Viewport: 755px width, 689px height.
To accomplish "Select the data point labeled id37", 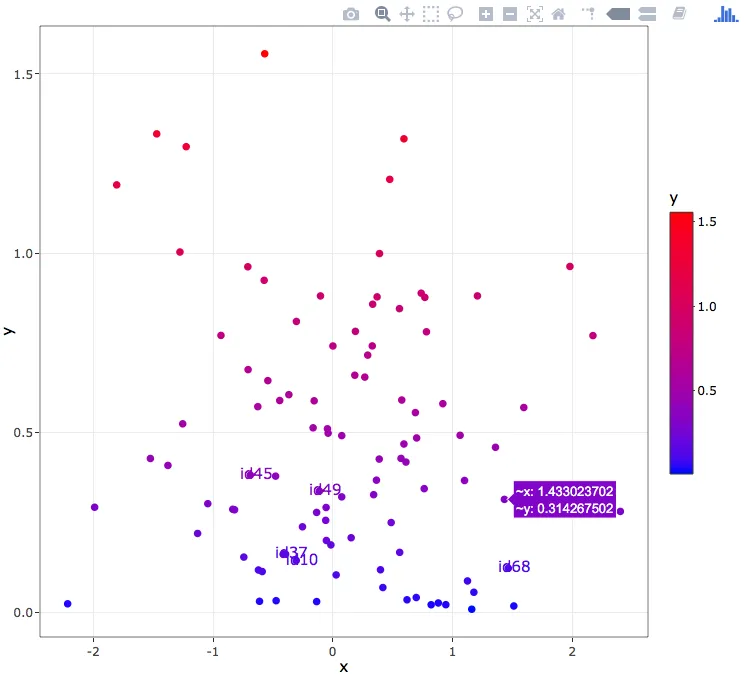I will (284, 554).
